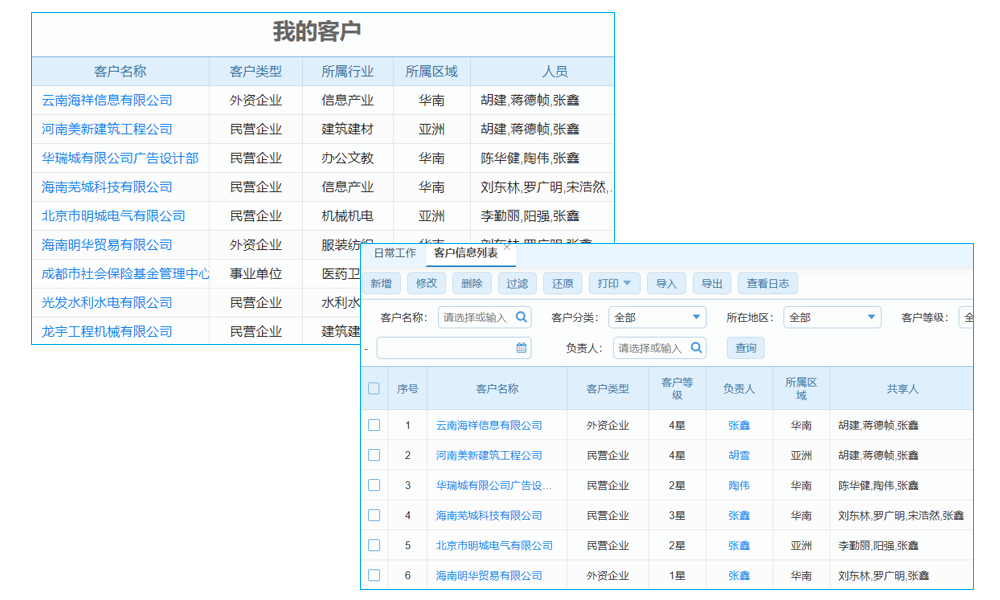Click the magnifier icon beside 客户名称 field

pos(521,317)
